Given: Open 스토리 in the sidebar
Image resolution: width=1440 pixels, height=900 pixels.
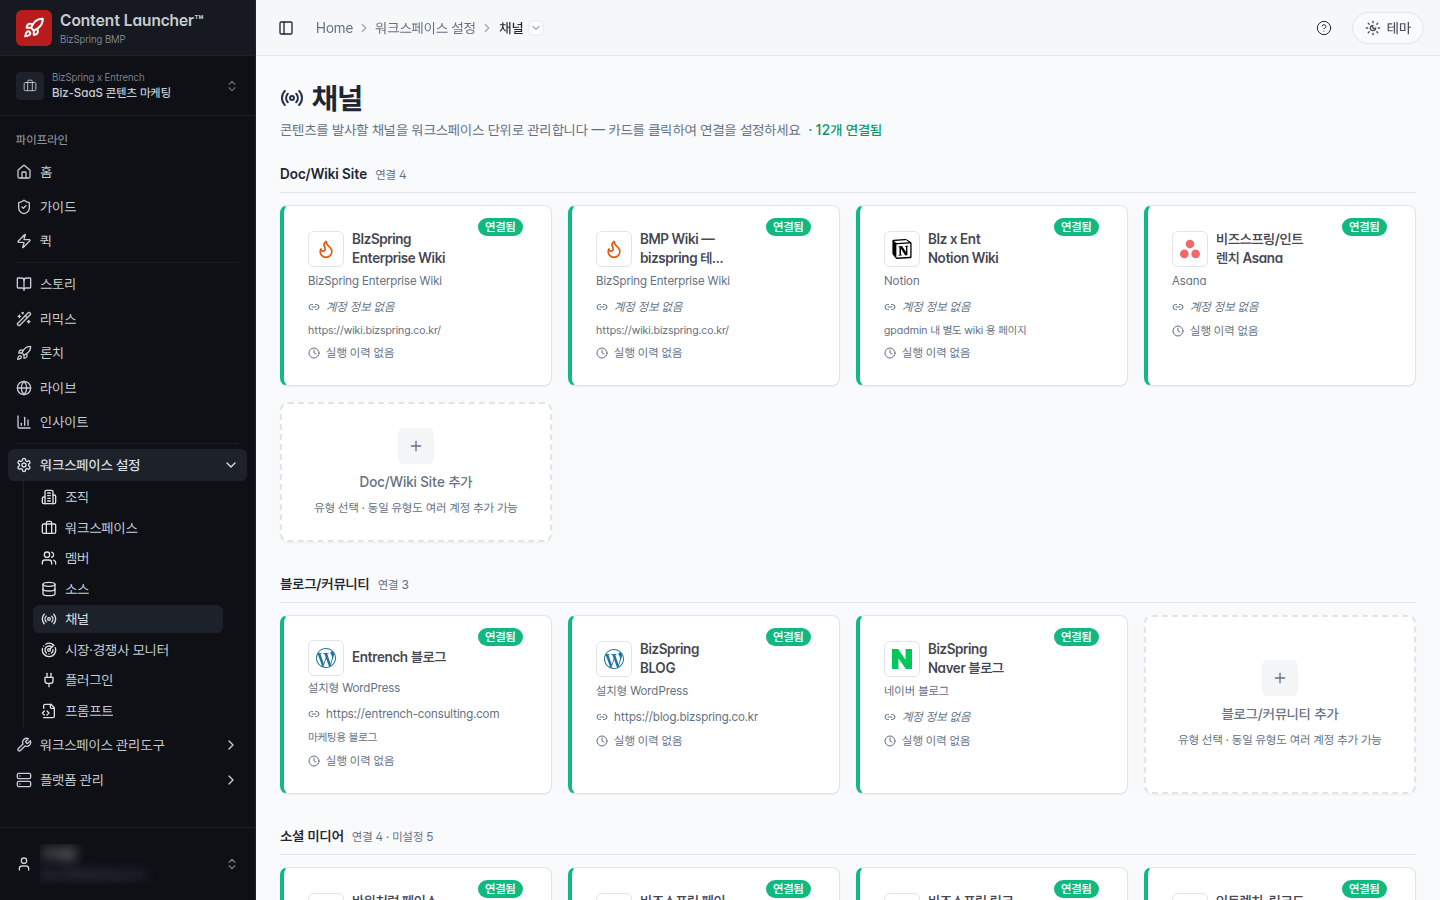Looking at the screenshot, I should [x=128, y=284].
